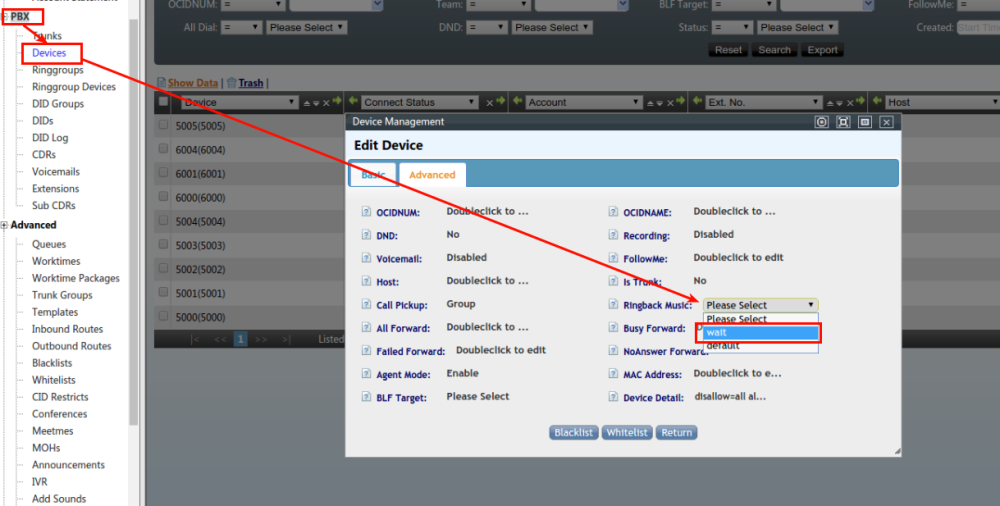The height and width of the screenshot is (506, 1000).
Task: Expand the Advanced tree section
Action: point(4,225)
